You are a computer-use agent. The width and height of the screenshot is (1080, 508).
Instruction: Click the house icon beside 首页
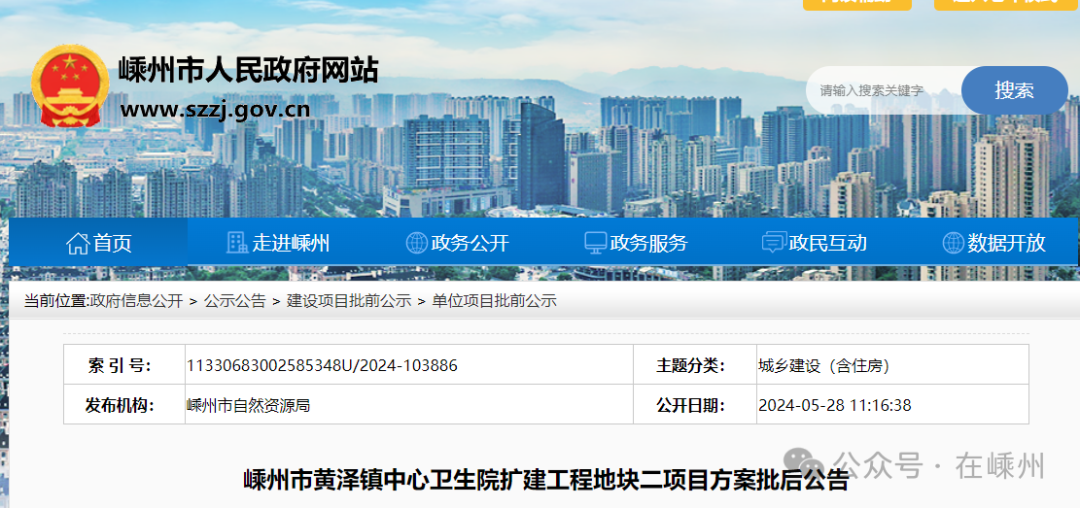[x=77, y=243]
